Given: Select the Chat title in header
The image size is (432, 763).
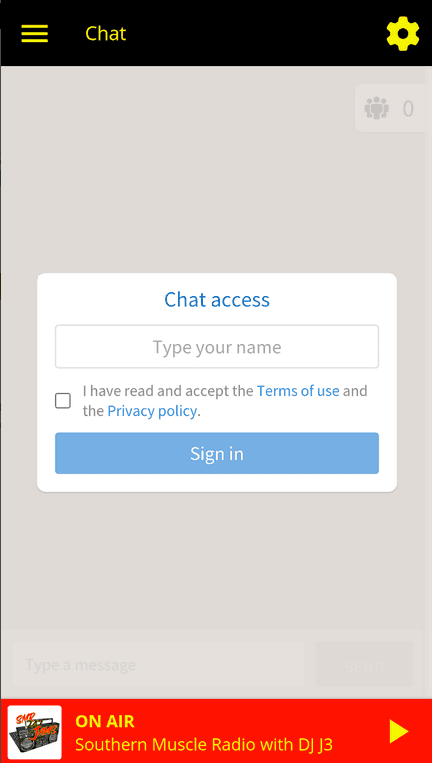Looking at the screenshot, I should 106,34.
